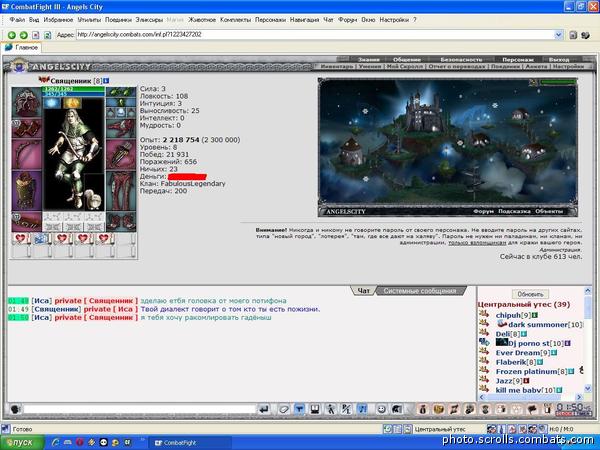The image size is (600, 450).
Task: Open the Комплекты menu
Action: click(235, 20)
